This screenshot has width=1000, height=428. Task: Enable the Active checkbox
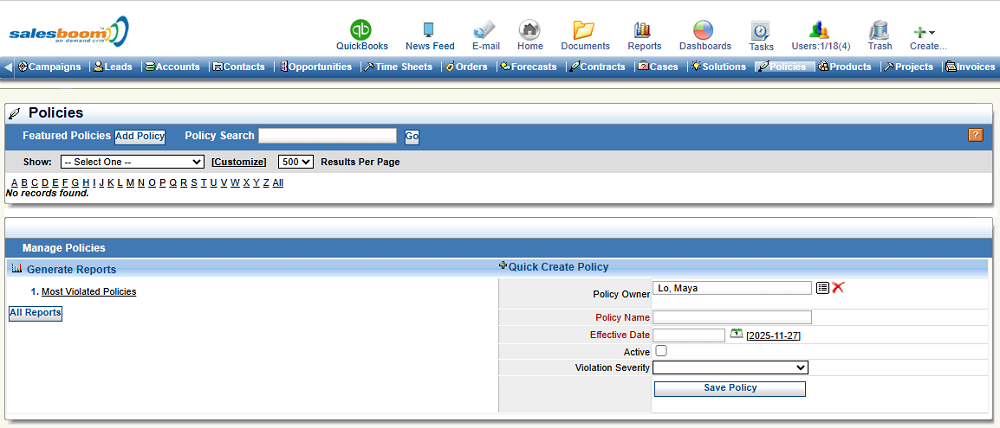coord(660,351)
